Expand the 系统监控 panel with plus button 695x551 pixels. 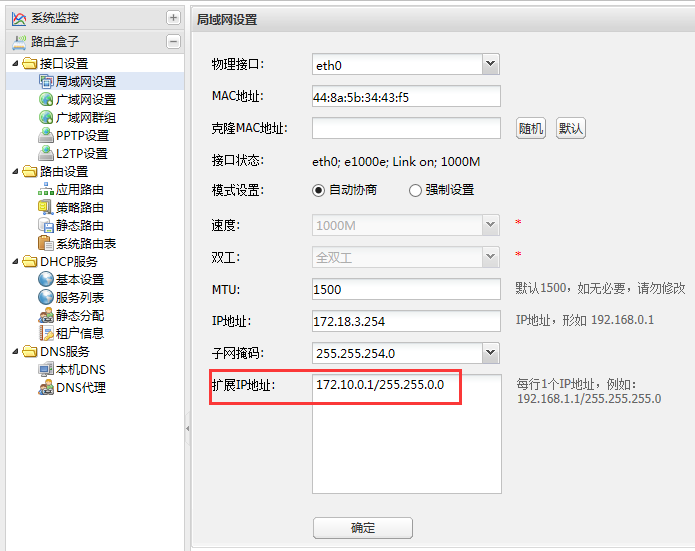(x=173, y=18)
